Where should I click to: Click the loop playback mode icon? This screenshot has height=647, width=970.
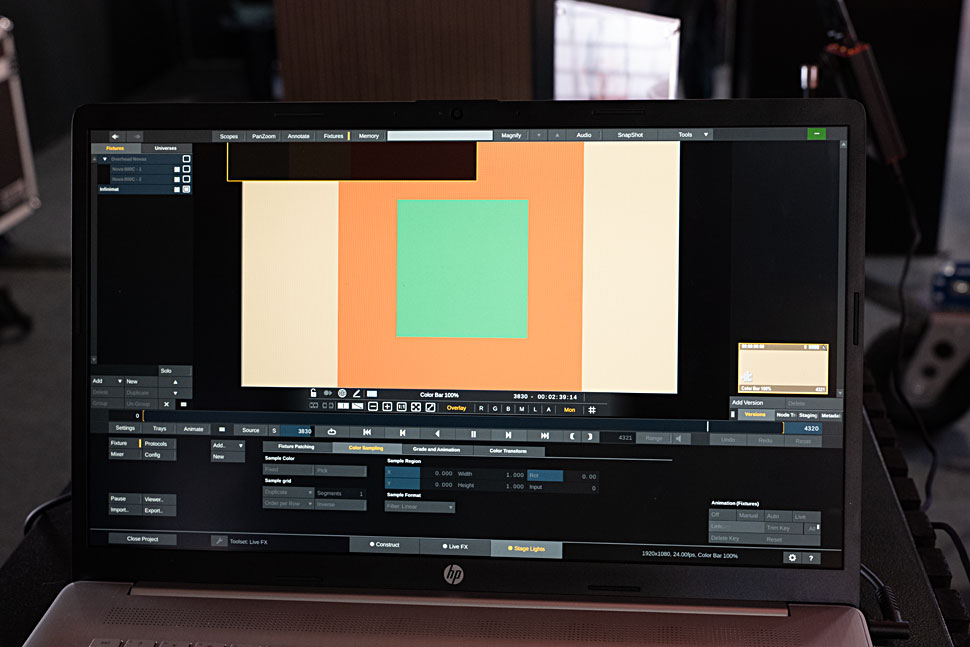(x=332, y=432)
